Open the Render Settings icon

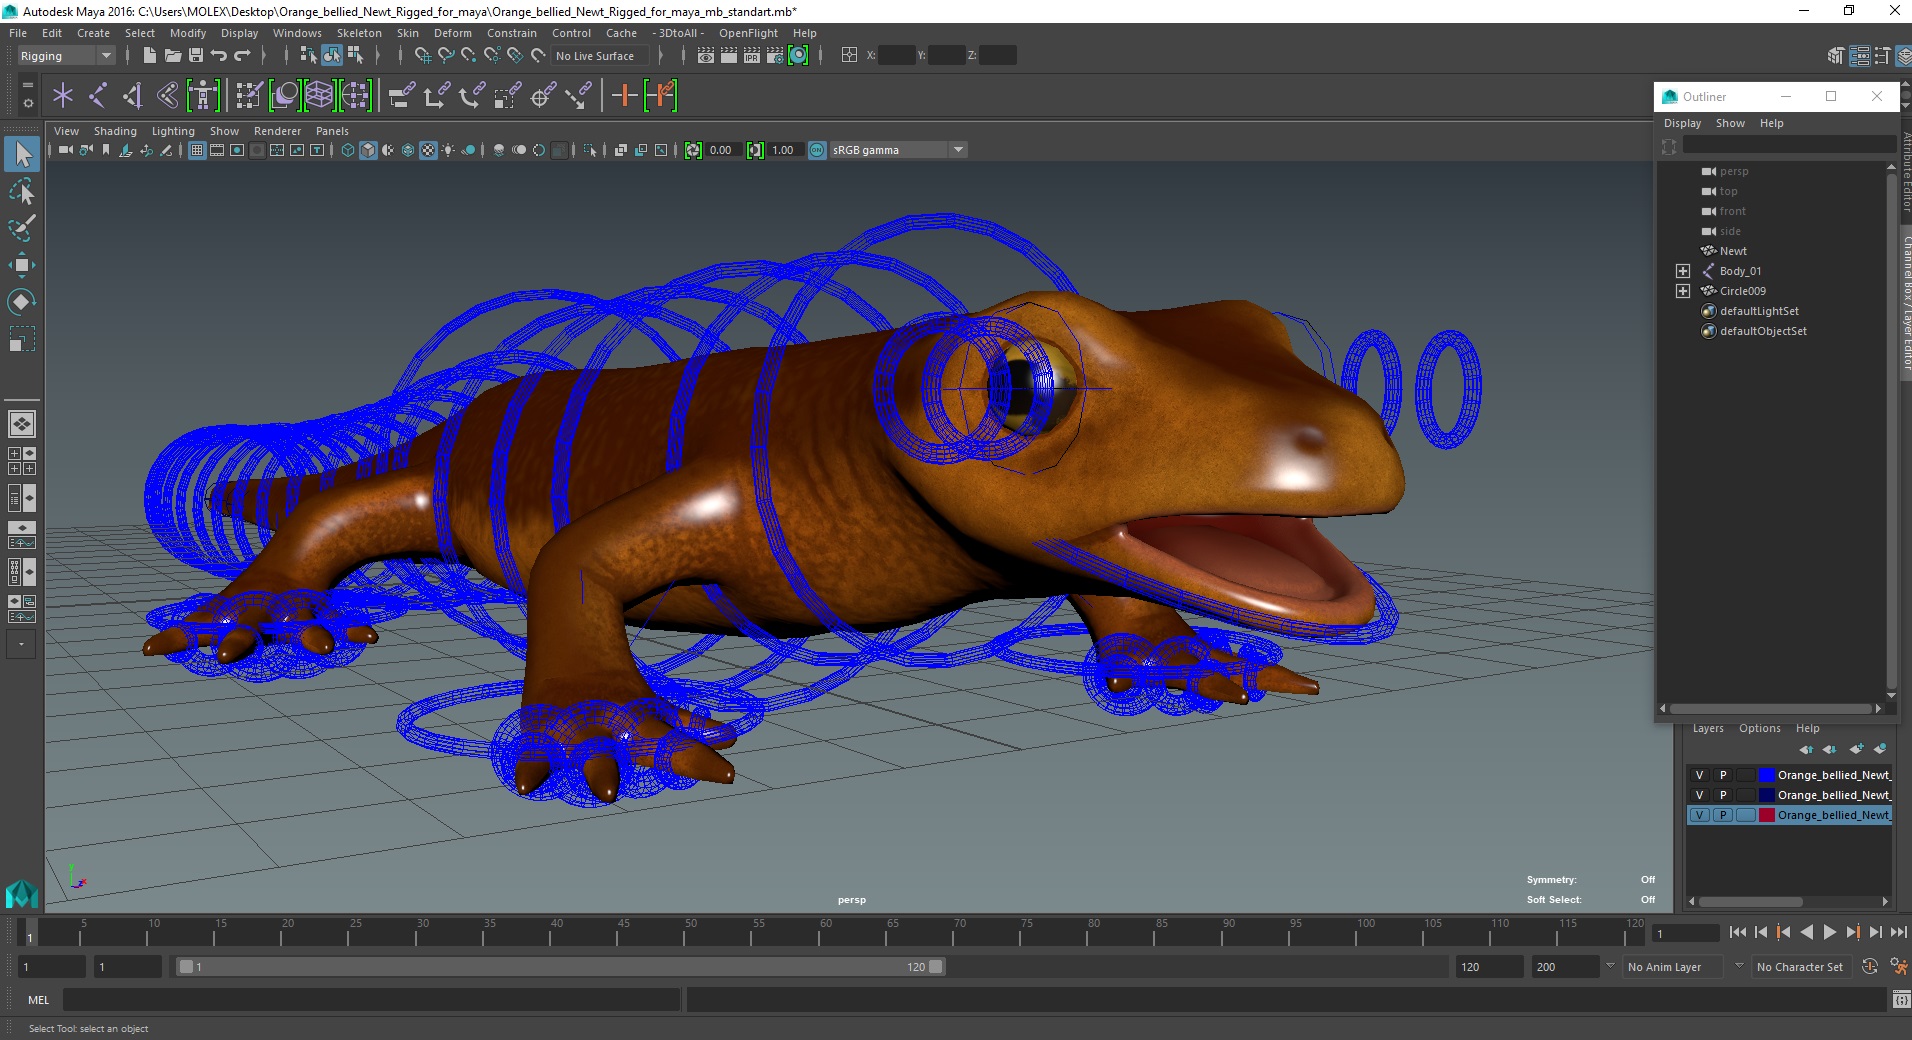tap(775, 56)
